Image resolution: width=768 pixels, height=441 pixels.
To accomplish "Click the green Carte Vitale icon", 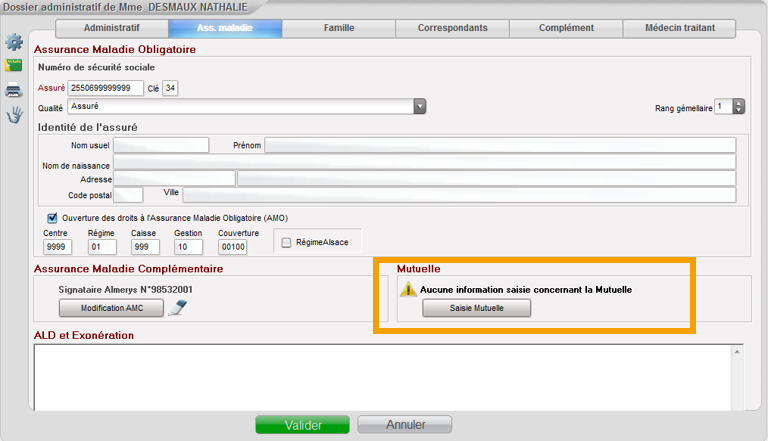I will [14, 66].
